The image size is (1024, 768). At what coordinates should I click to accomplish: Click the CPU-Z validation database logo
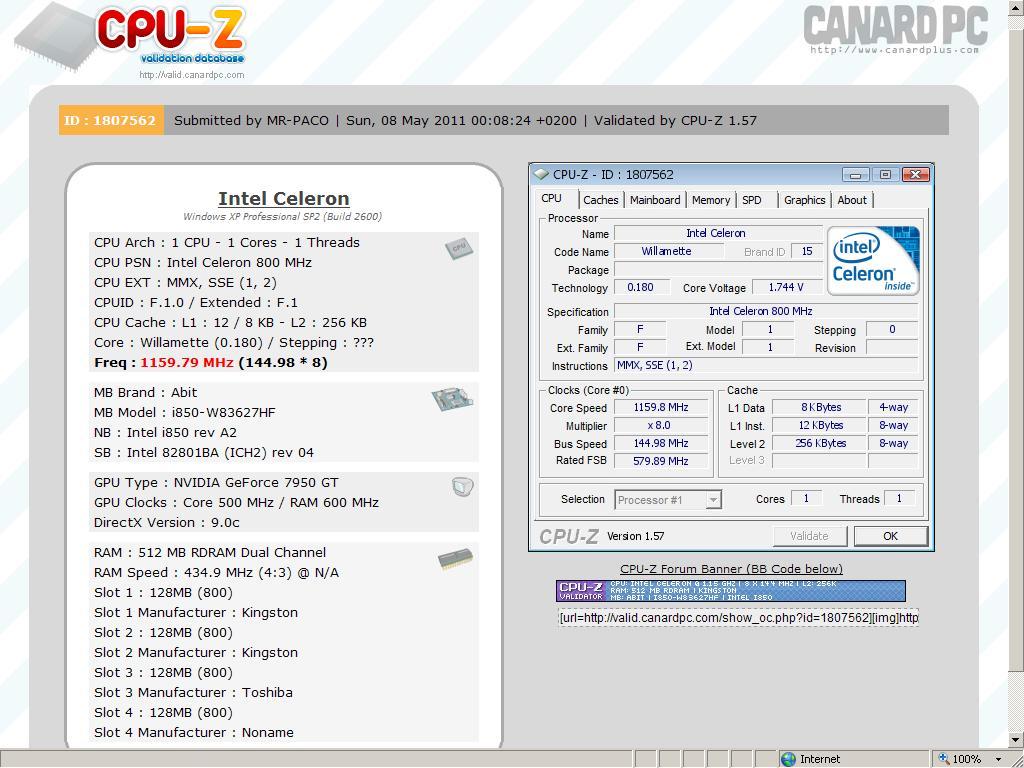click(131, 36)
